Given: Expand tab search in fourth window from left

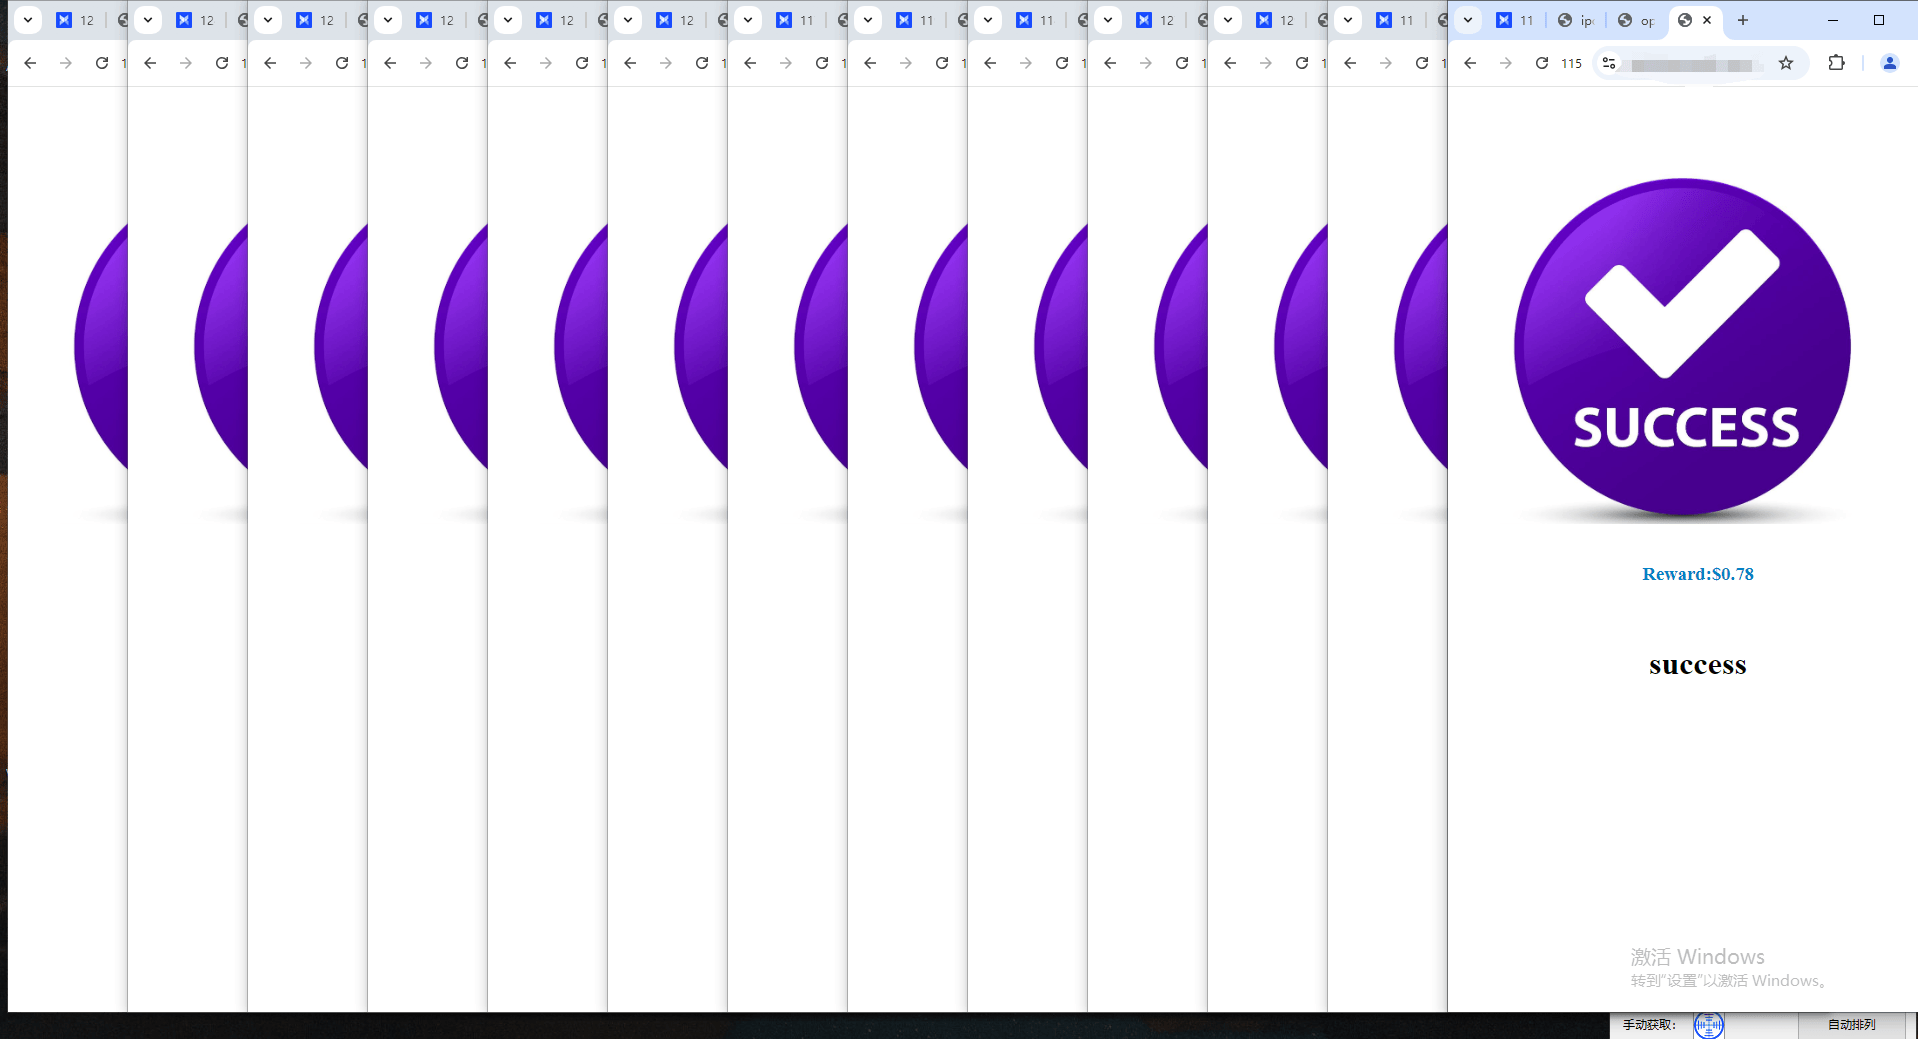Looking at the screenshot, I should [388, 20].
